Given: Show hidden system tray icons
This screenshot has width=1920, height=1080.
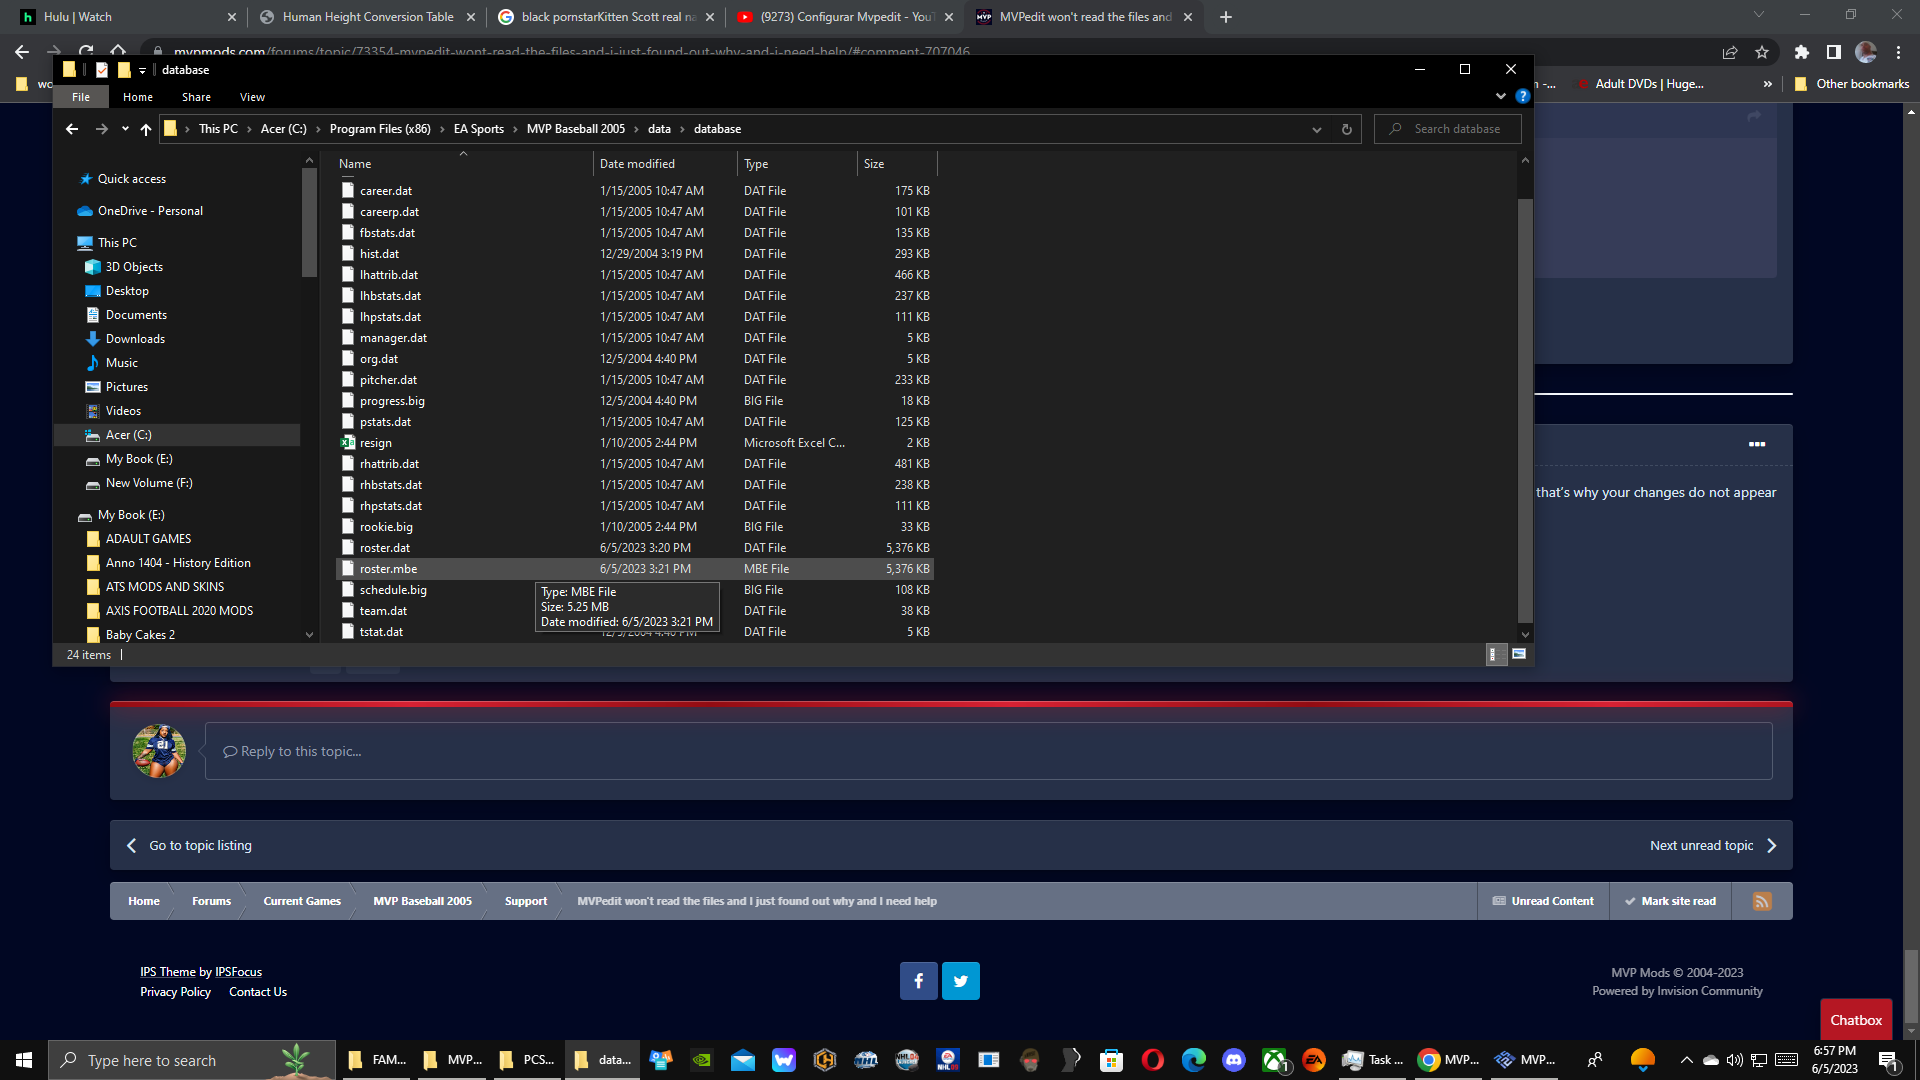Looking at the screenshot, I should click(x=1687, y=1060).
